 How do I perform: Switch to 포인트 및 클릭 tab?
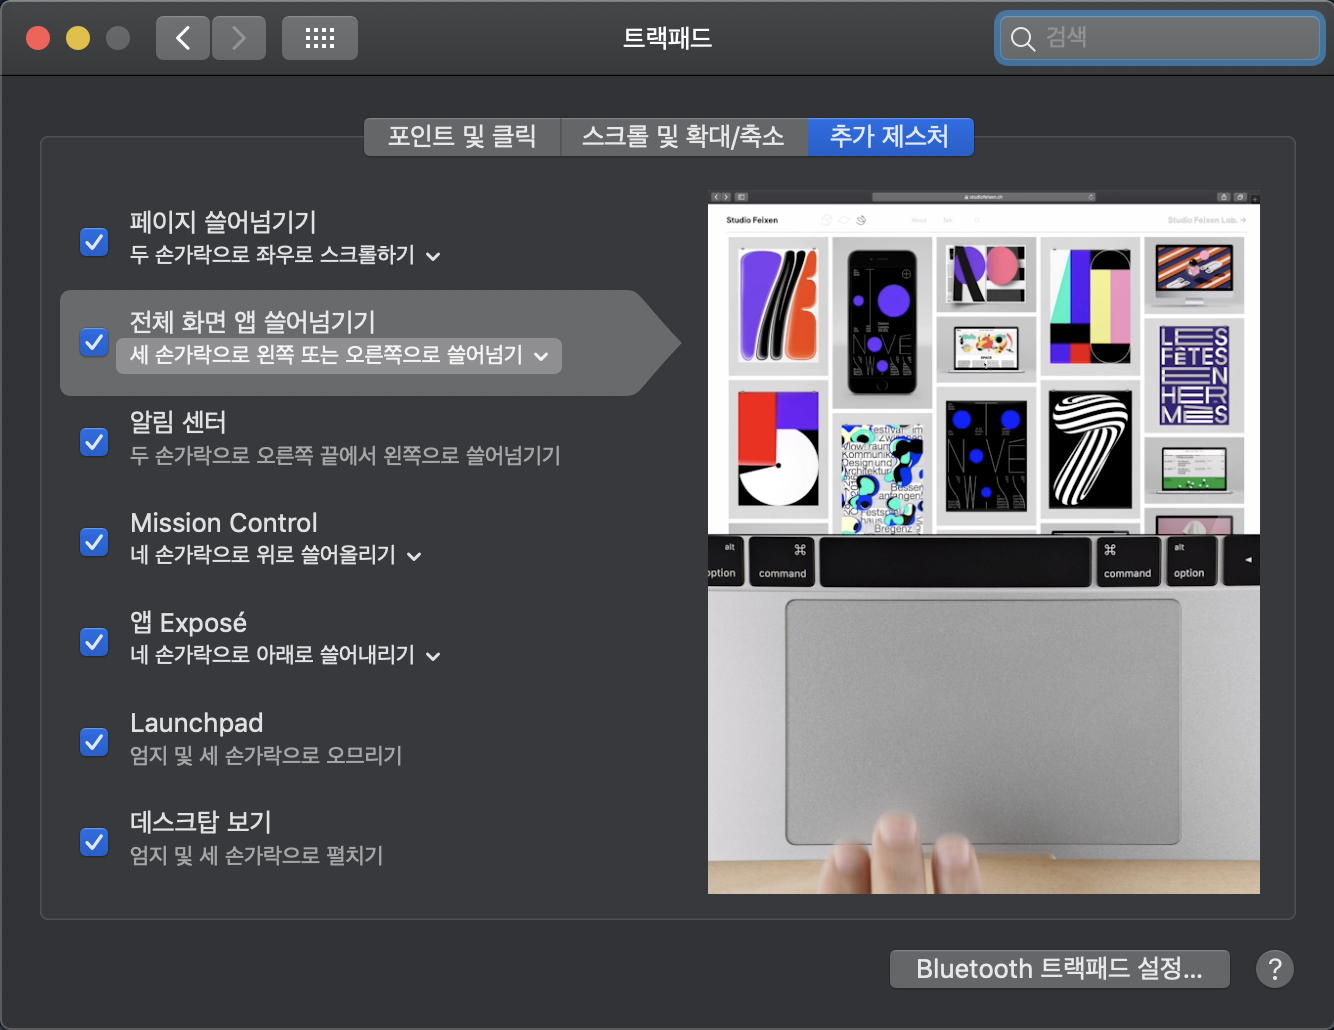(462, 136)
